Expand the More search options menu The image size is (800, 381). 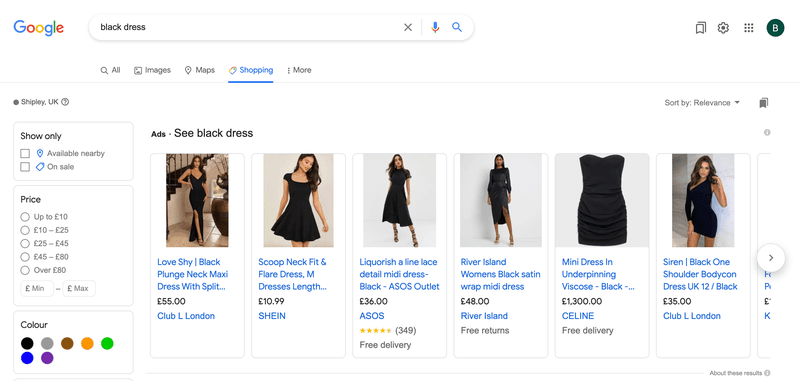click(x=299, y=70)
